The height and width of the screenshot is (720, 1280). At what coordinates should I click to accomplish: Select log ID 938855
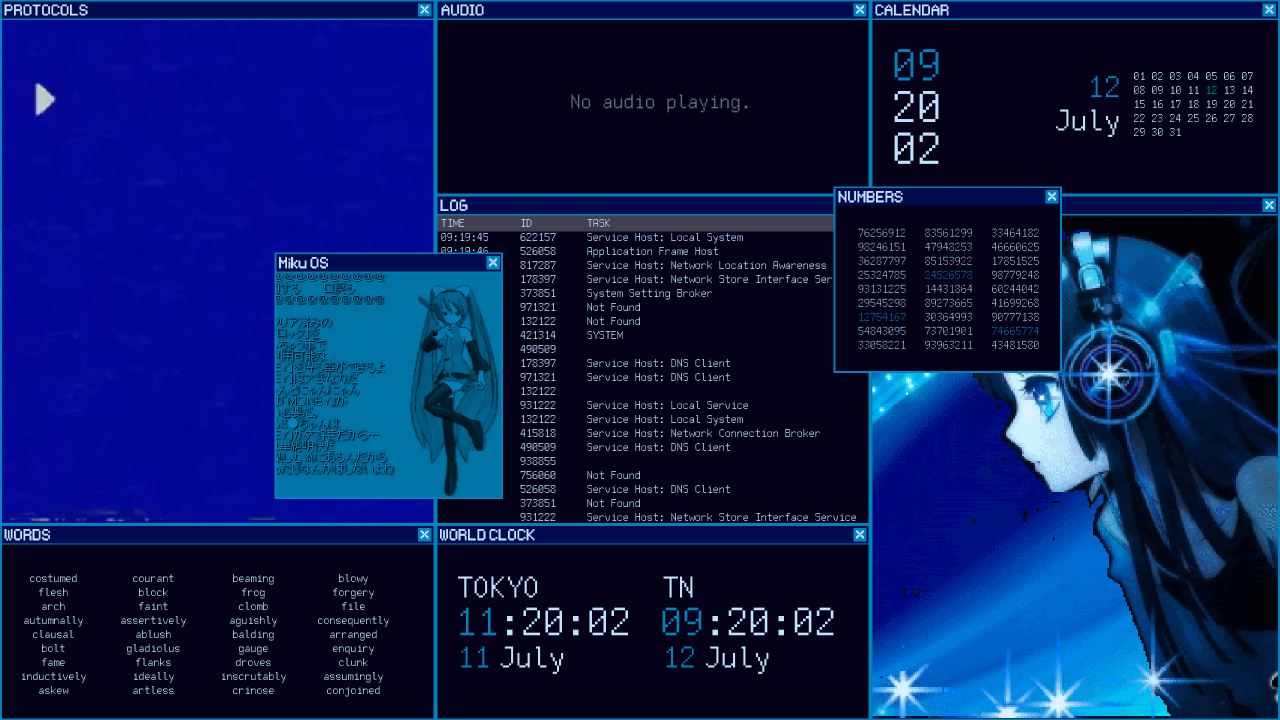tap(538, 462)
